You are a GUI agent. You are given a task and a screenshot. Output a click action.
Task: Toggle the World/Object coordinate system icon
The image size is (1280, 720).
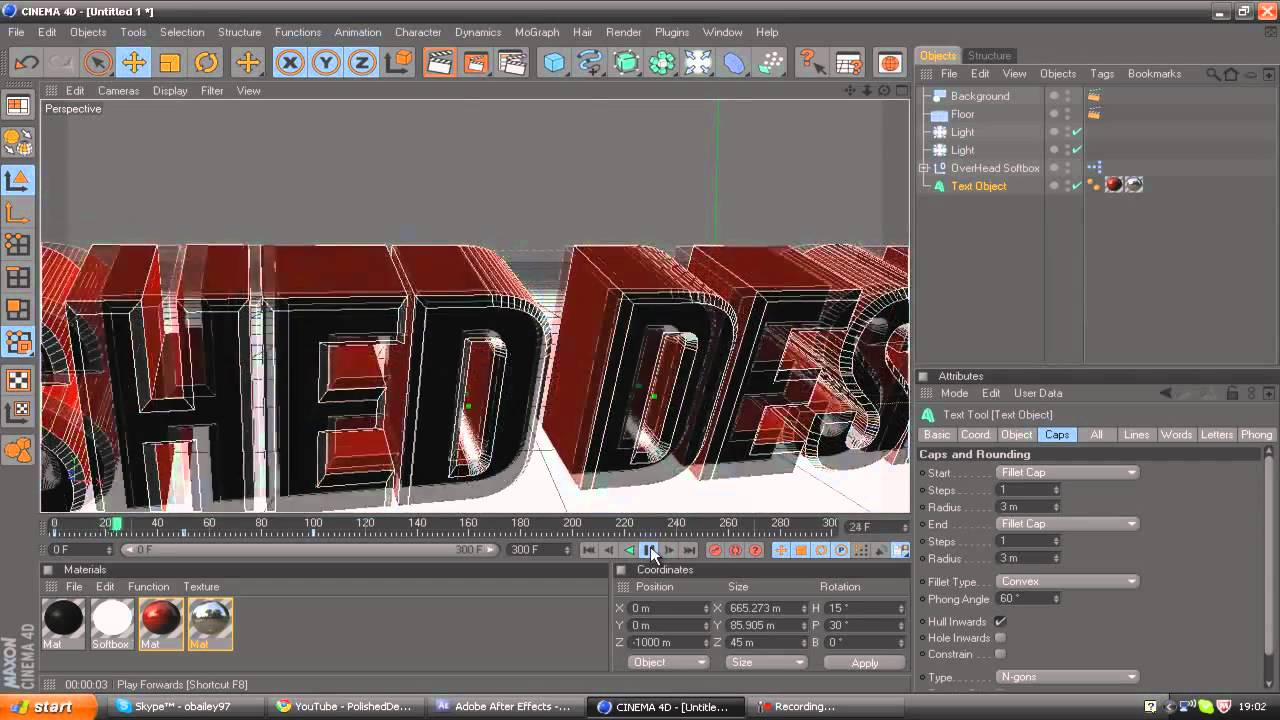pos(398,63)
